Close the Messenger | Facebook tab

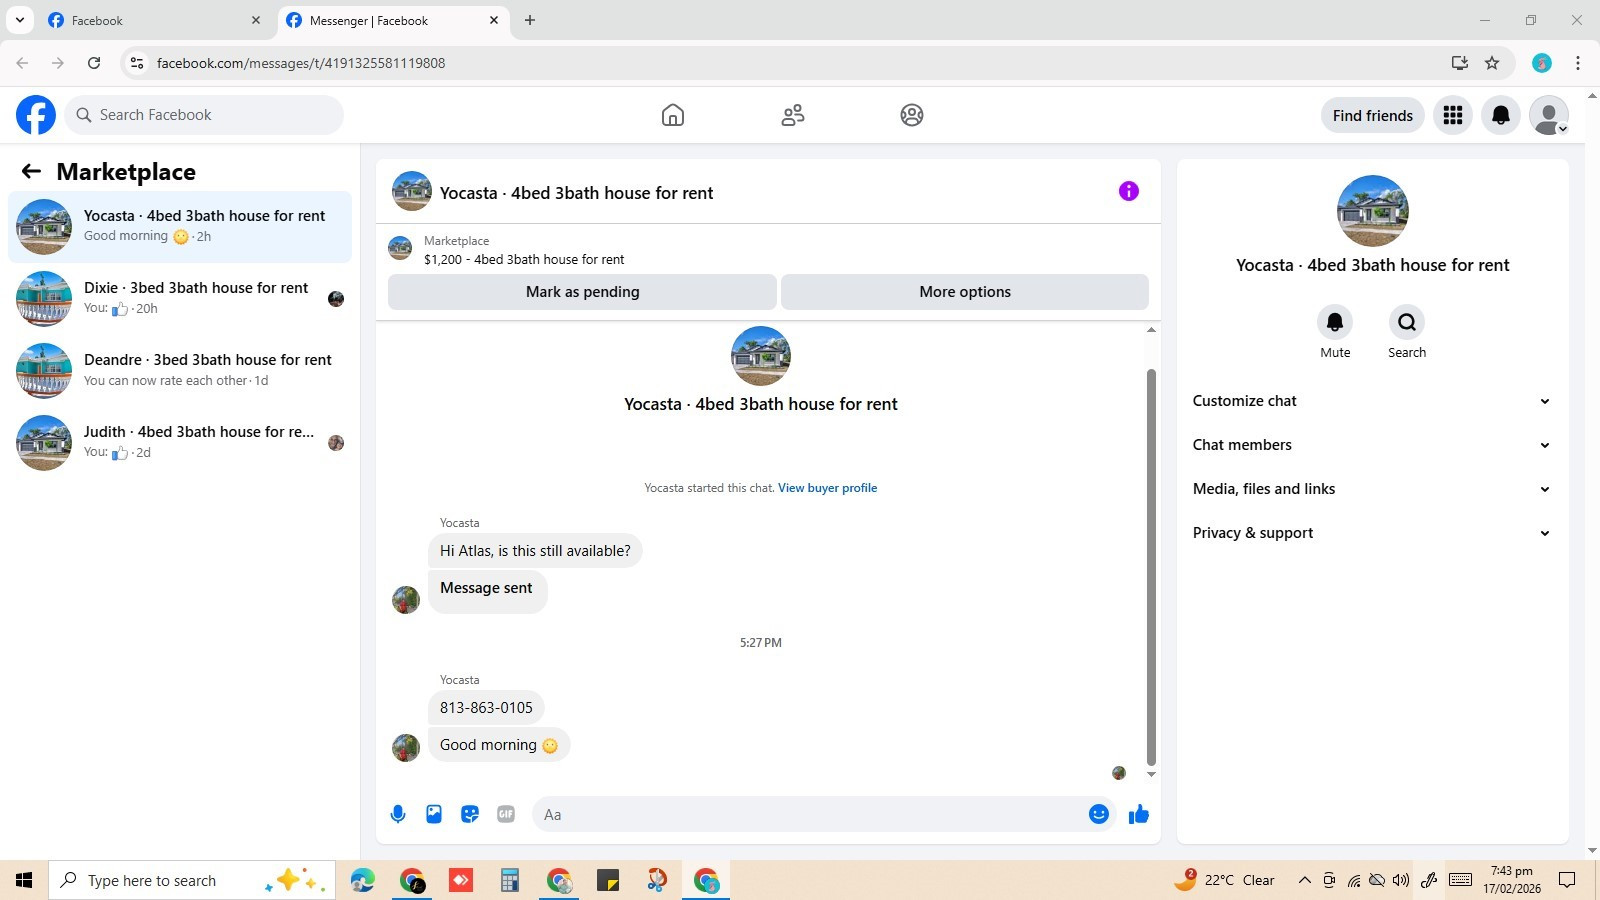(x=494, y=20)
